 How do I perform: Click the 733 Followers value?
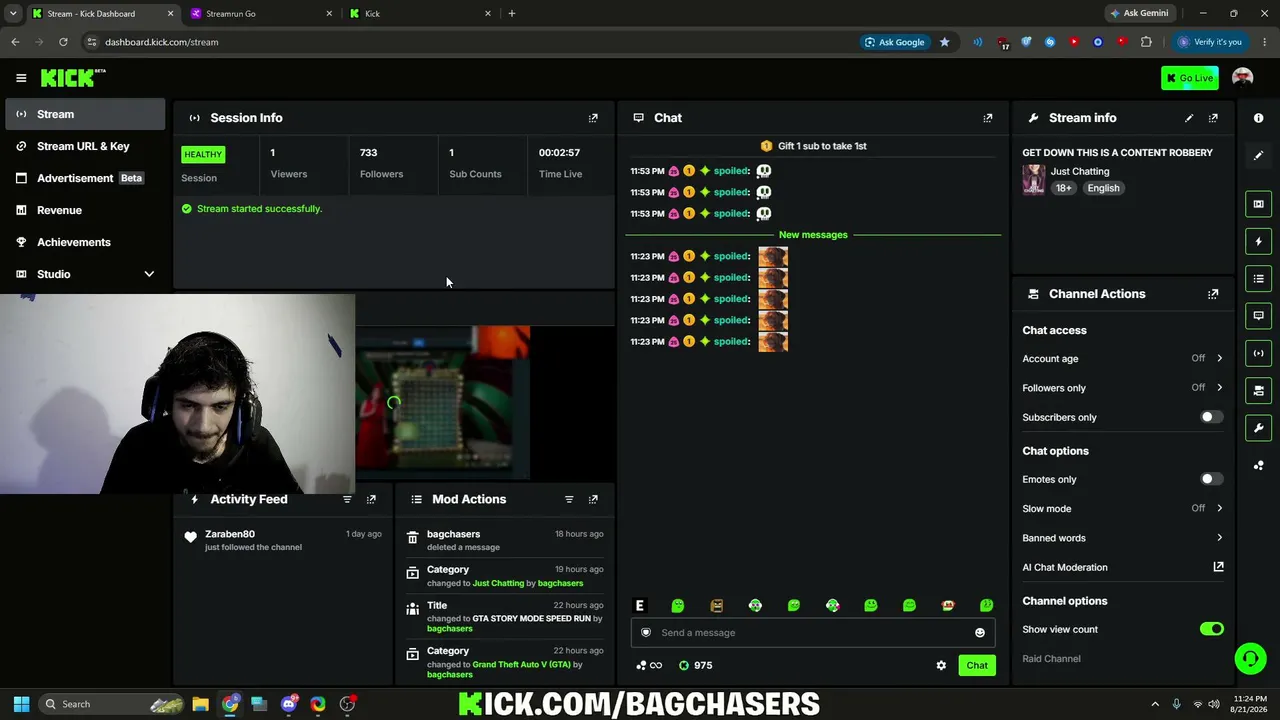pos(369,153)
